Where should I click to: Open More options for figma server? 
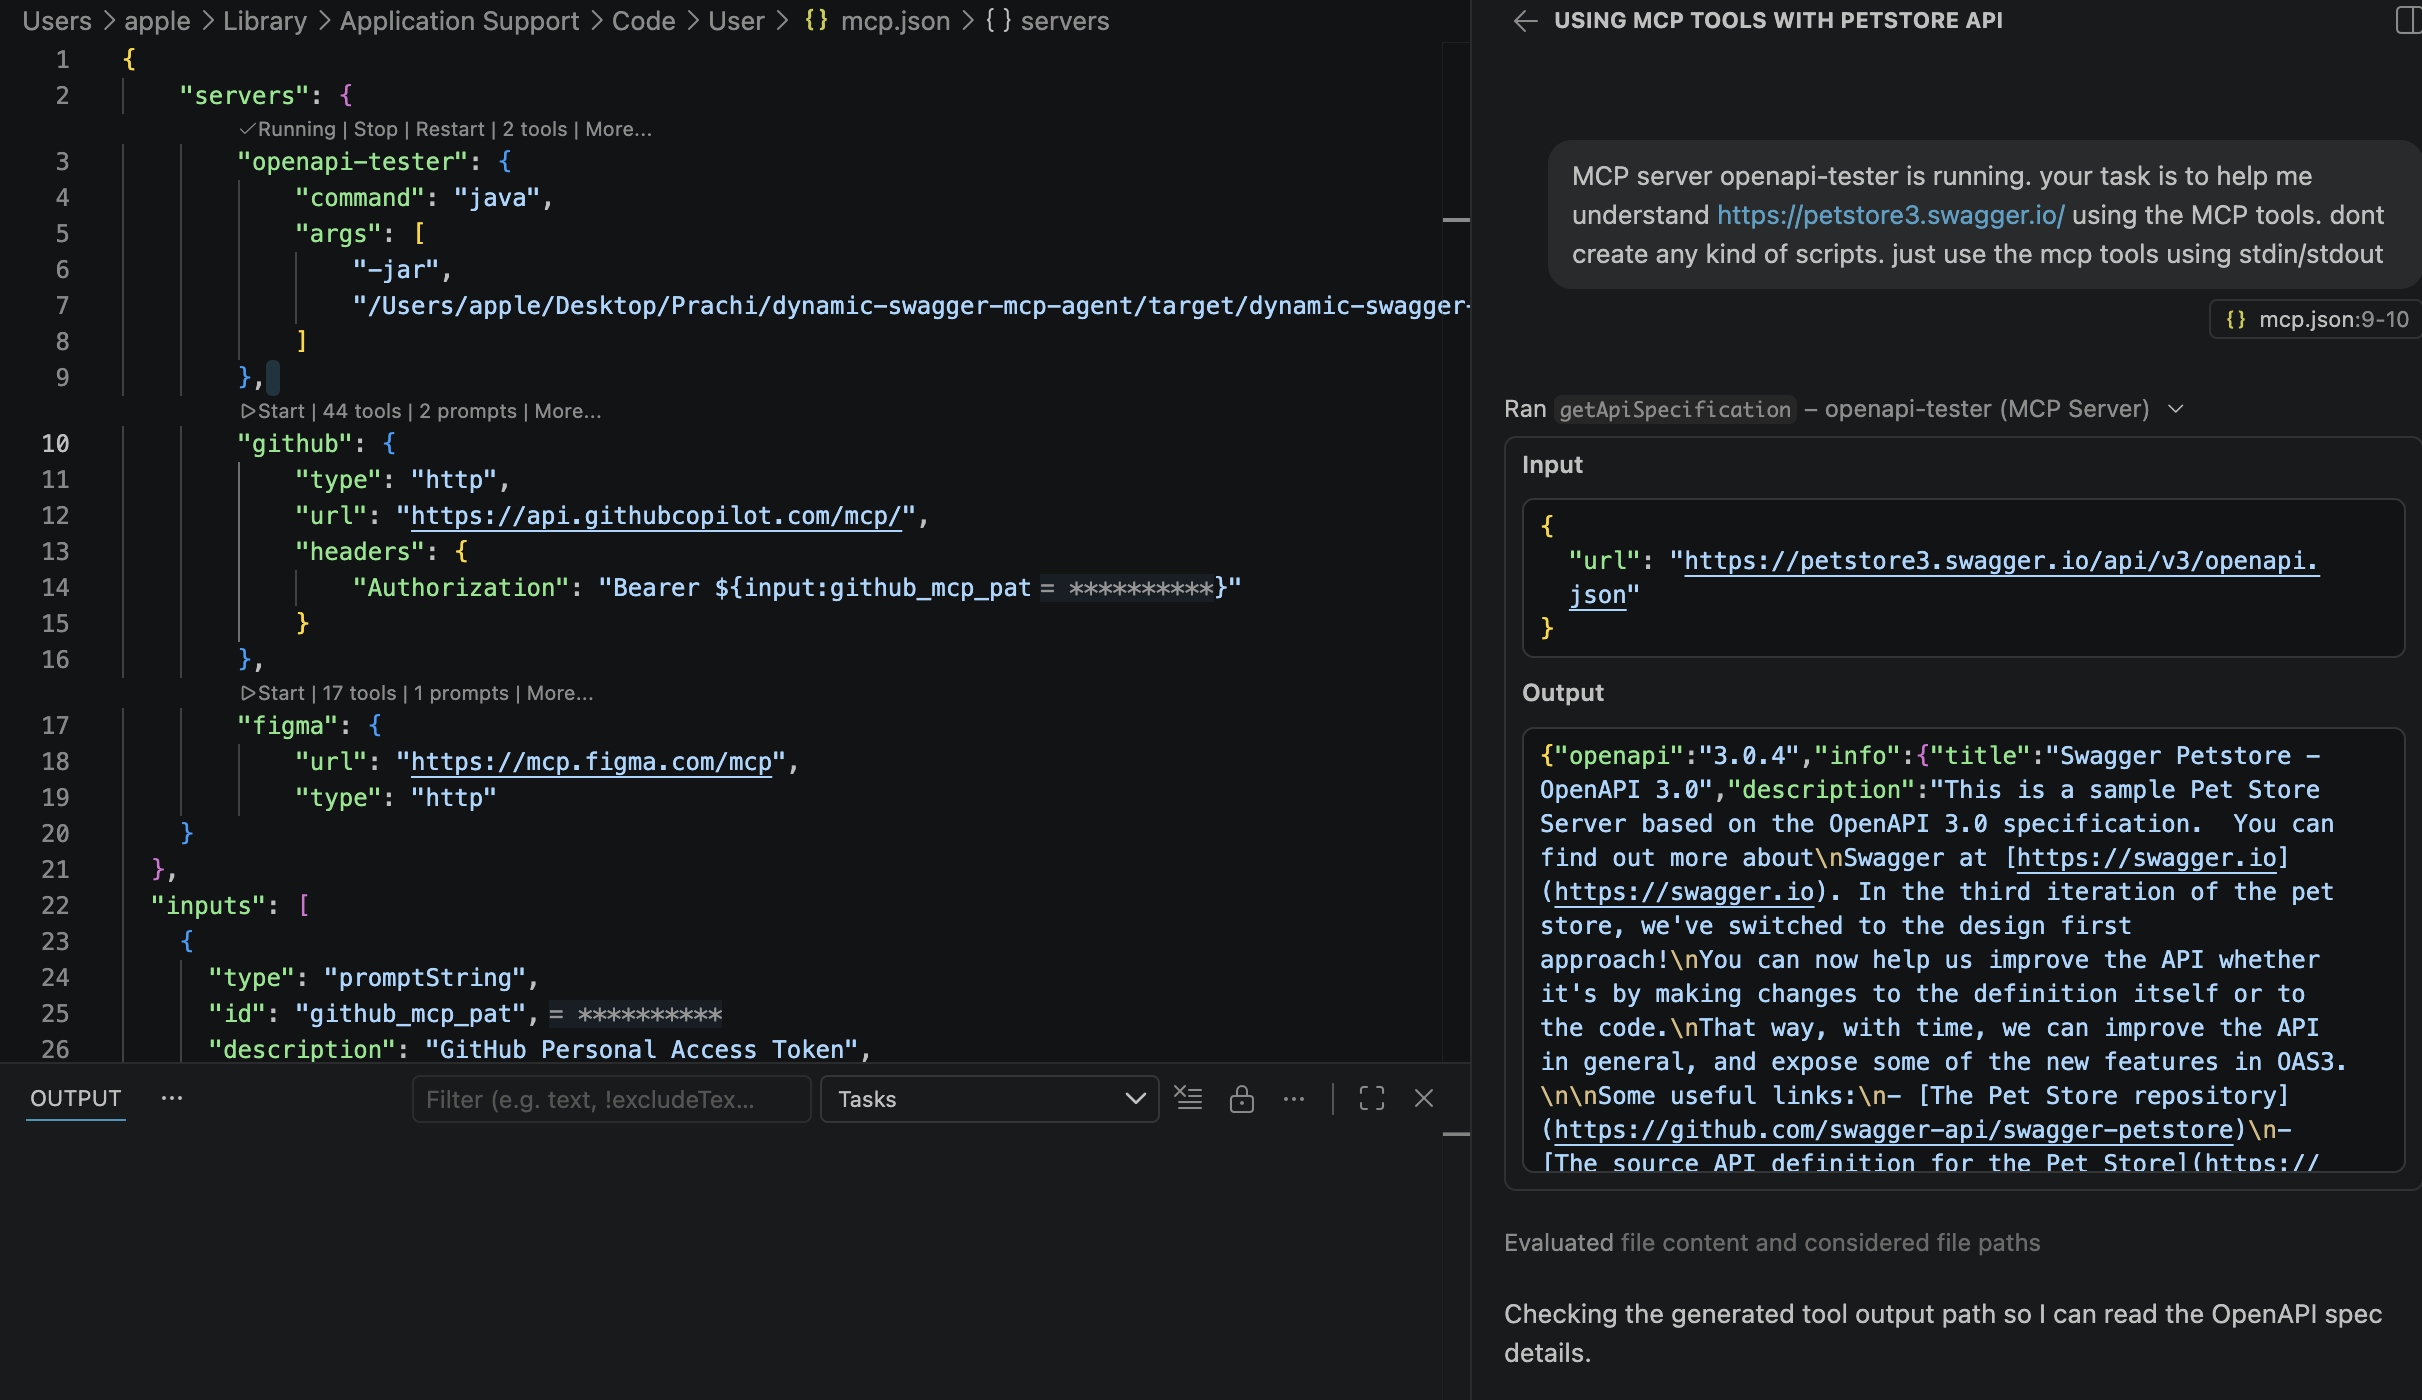[560, 693]
